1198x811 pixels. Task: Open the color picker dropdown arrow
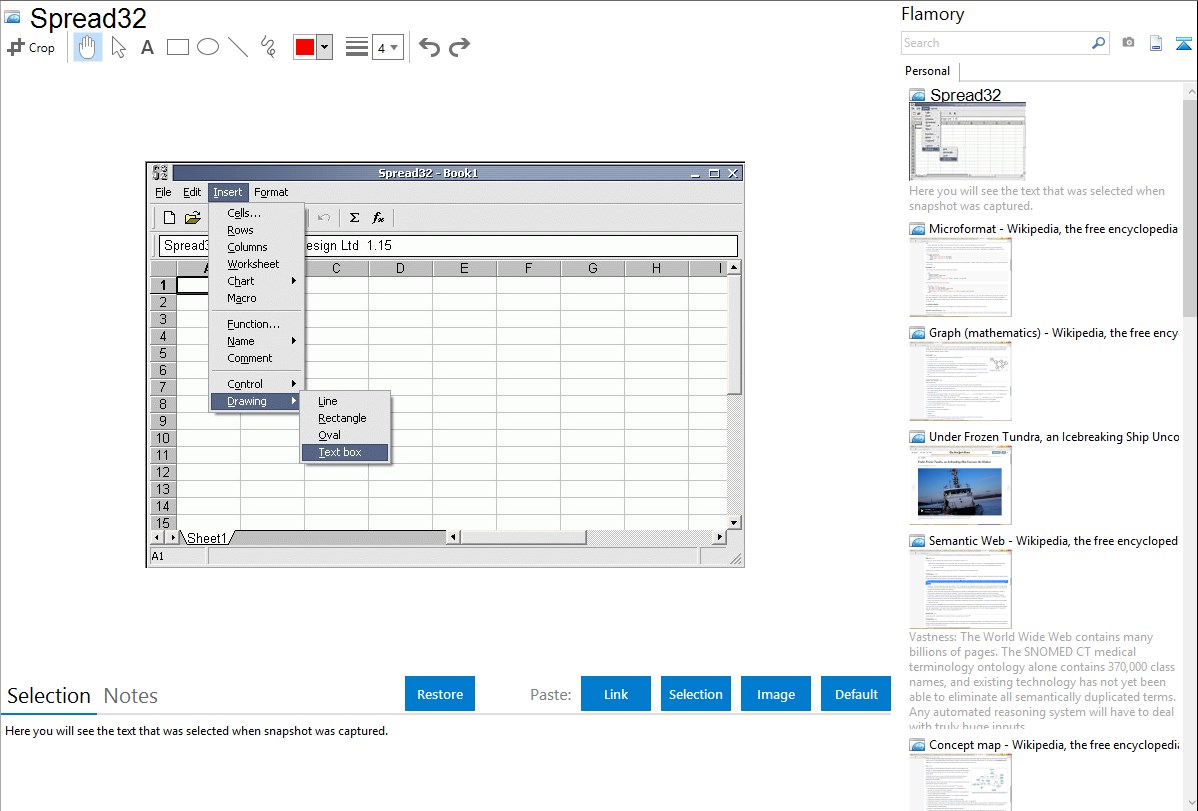325,47
